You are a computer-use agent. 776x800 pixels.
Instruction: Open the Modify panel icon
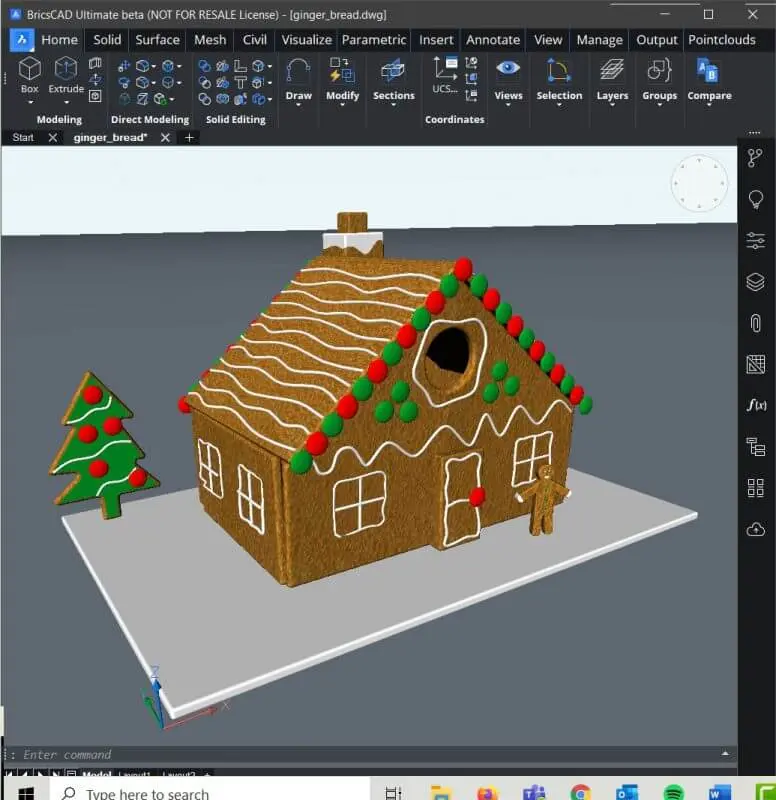342,70
